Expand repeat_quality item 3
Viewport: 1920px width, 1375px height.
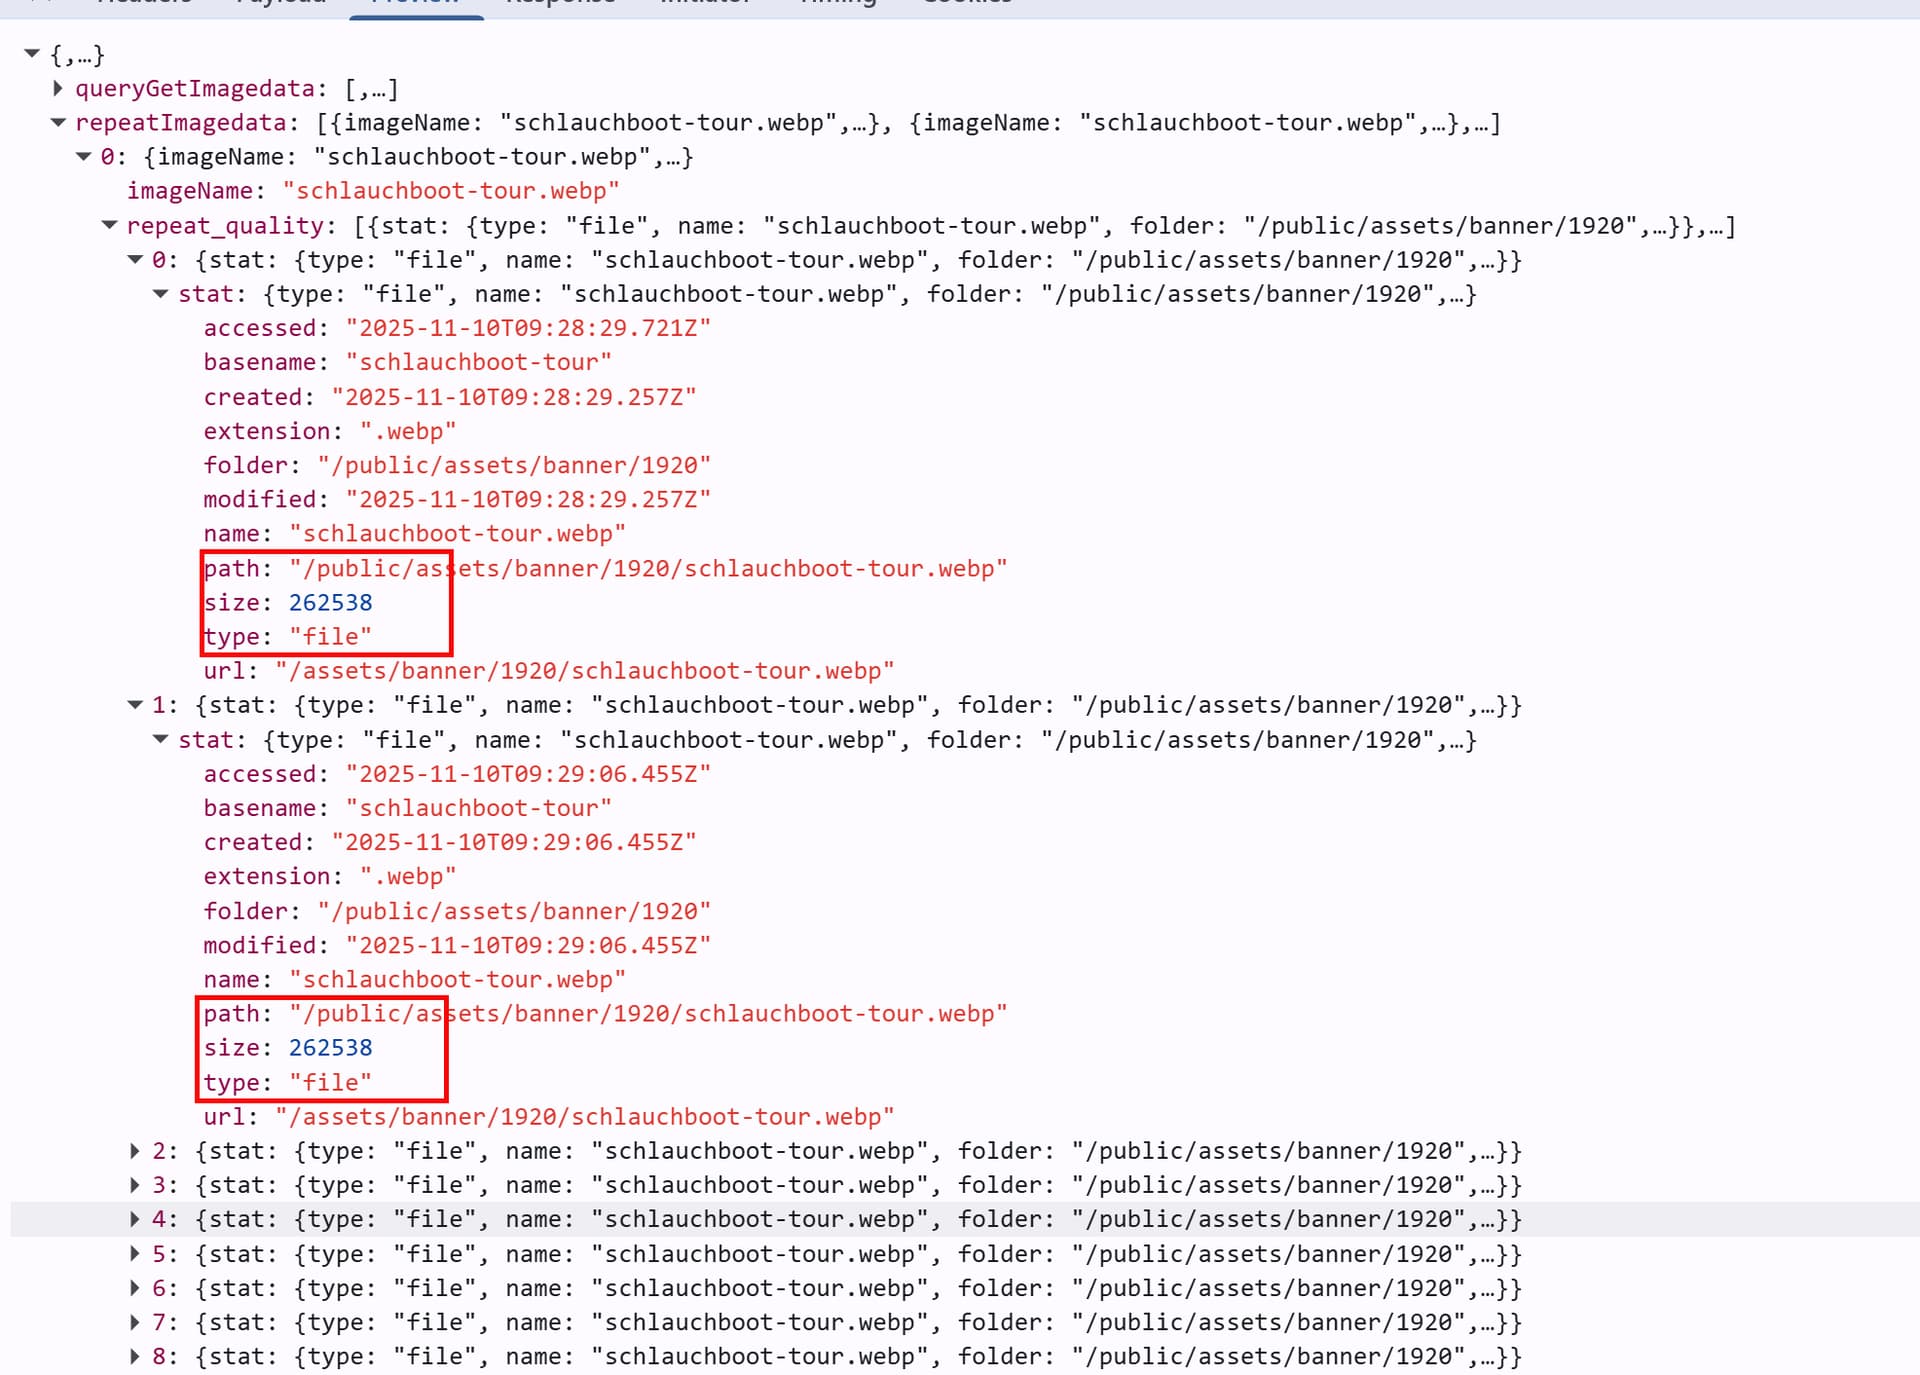coord(135,1185)
